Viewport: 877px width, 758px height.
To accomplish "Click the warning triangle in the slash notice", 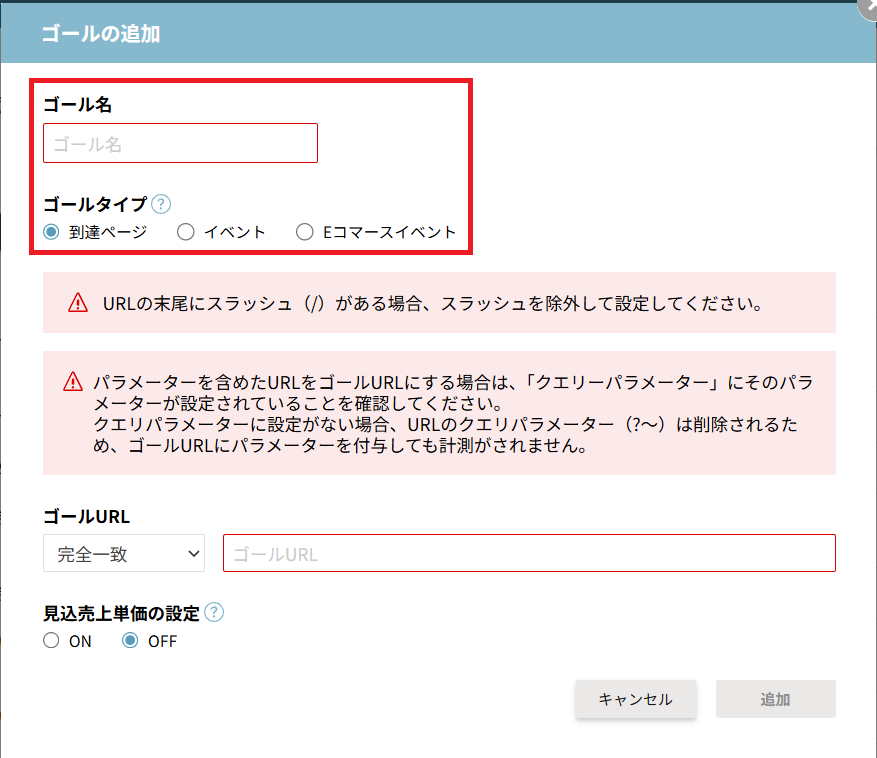I will [x=78, y=303].
